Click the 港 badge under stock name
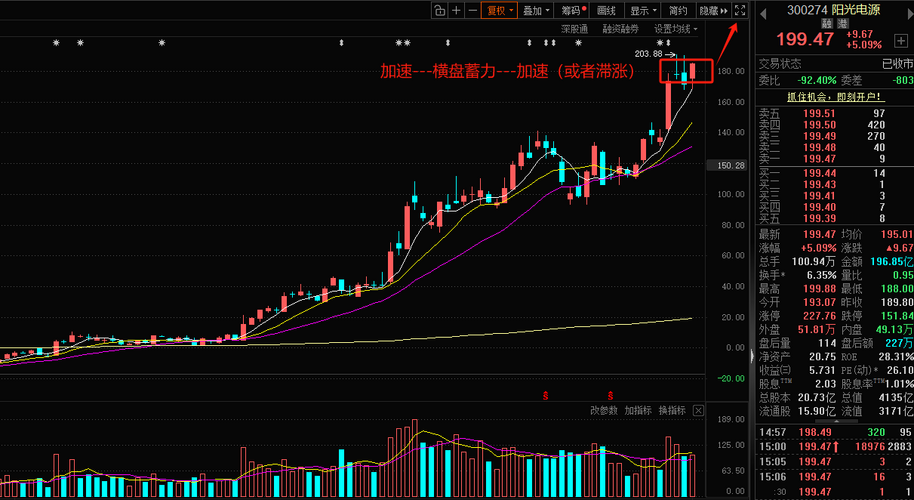This screenshot has width=914, height=500. point(842,24)
